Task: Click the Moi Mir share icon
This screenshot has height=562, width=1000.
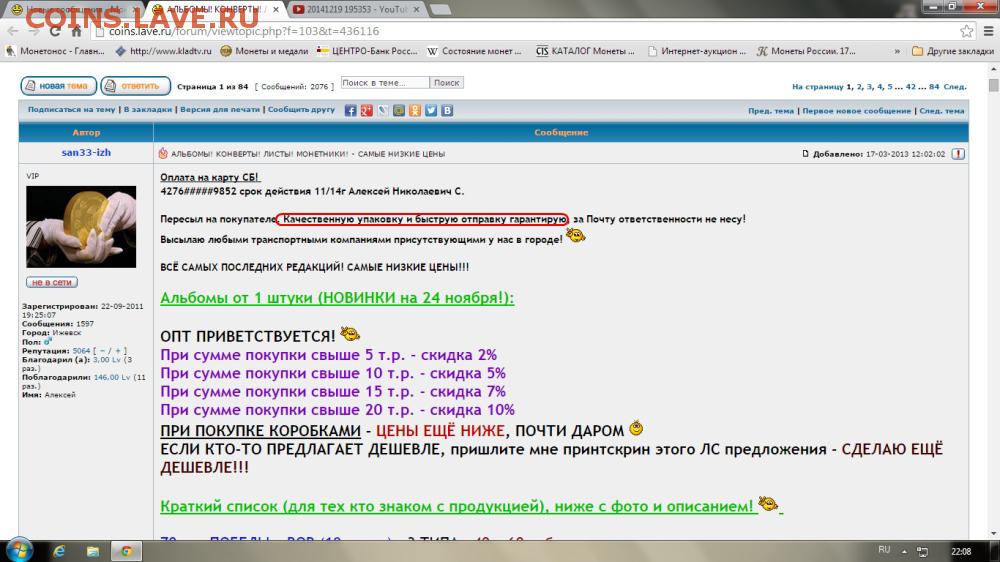Action: 399,110
